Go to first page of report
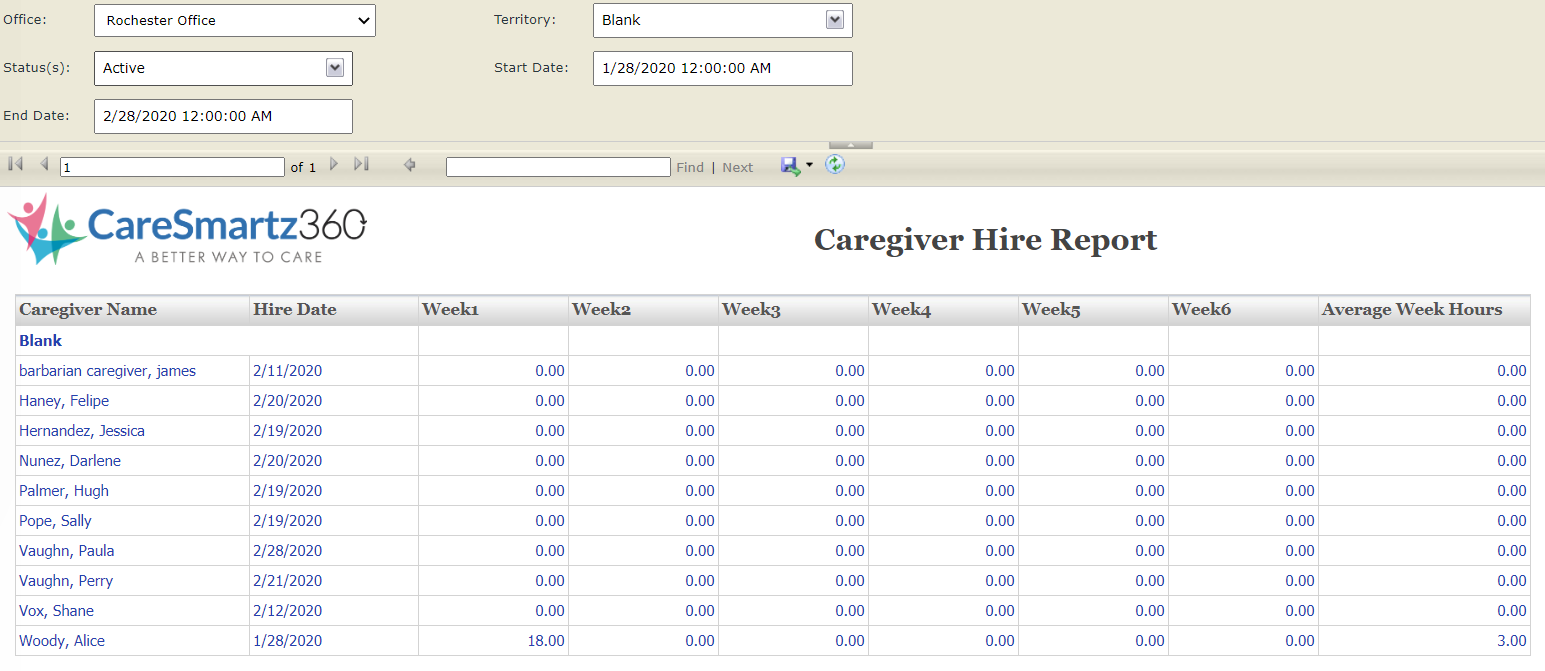The image size is (1545, 671). (x=16, y=164)
